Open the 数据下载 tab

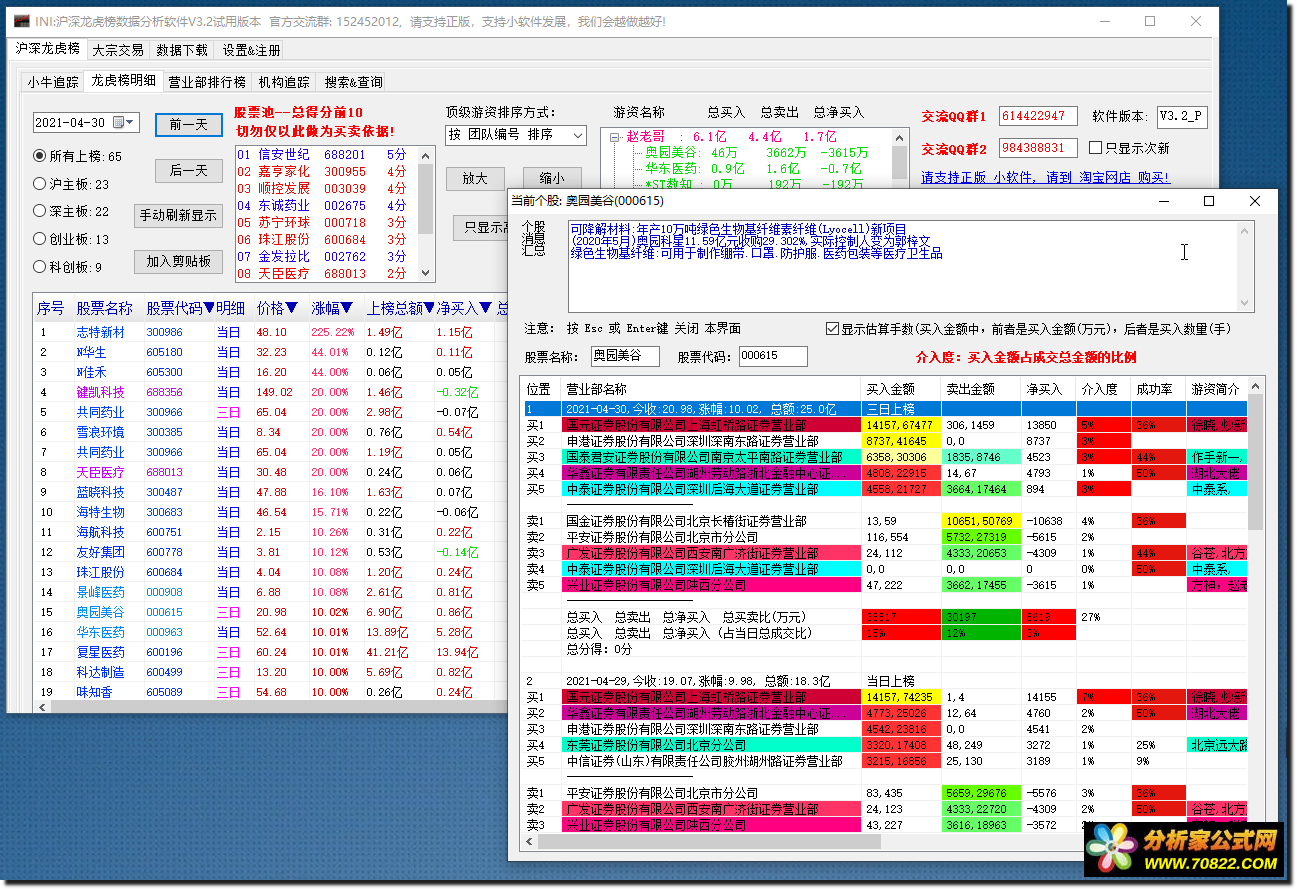182,49
